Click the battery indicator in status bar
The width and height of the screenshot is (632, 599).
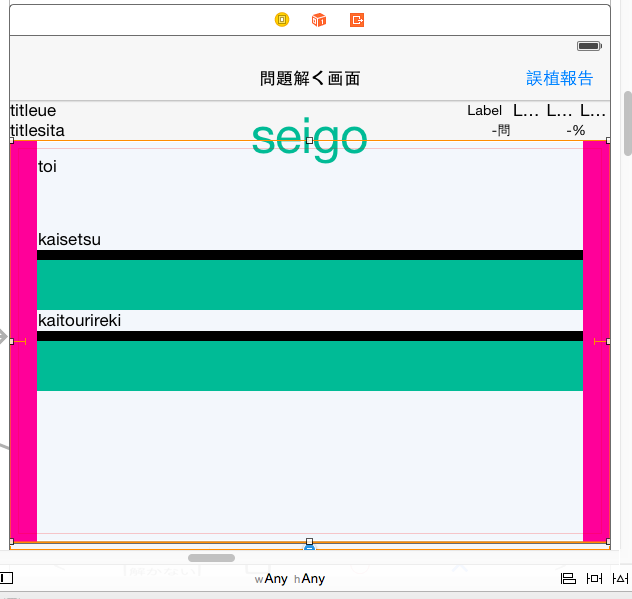click(x=589, y=46)
